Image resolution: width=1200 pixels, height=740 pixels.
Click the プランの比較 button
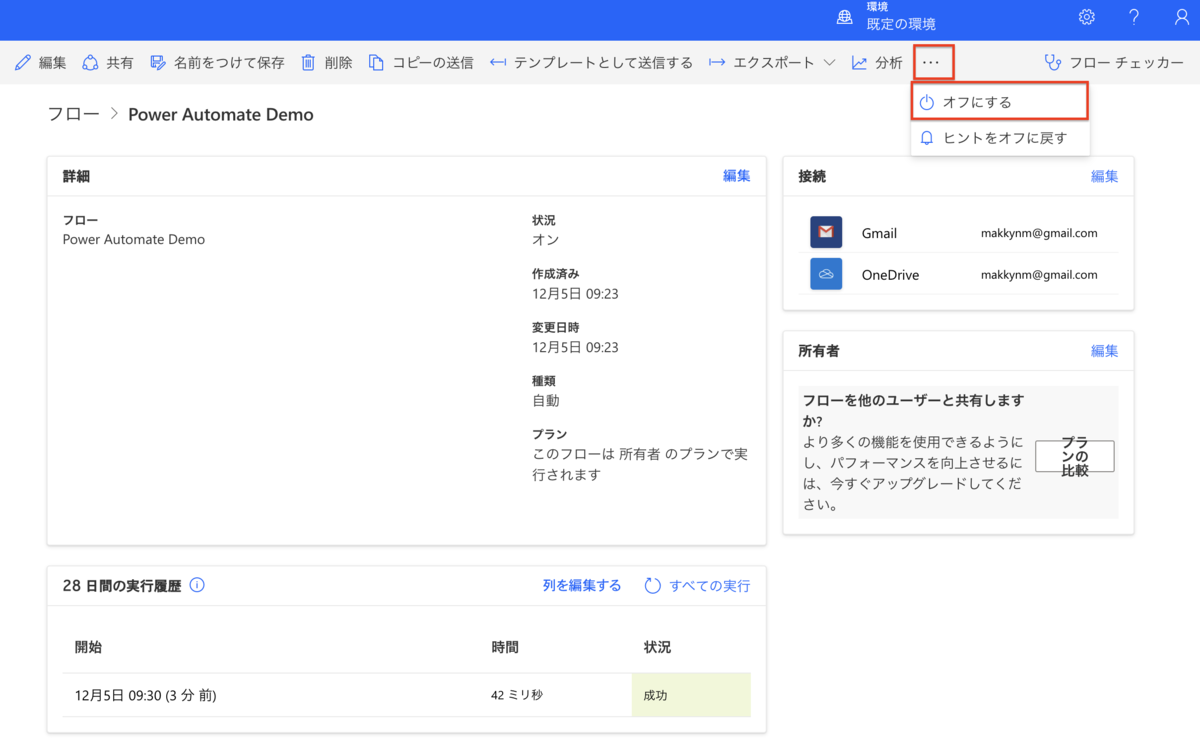coord(1075,456)
